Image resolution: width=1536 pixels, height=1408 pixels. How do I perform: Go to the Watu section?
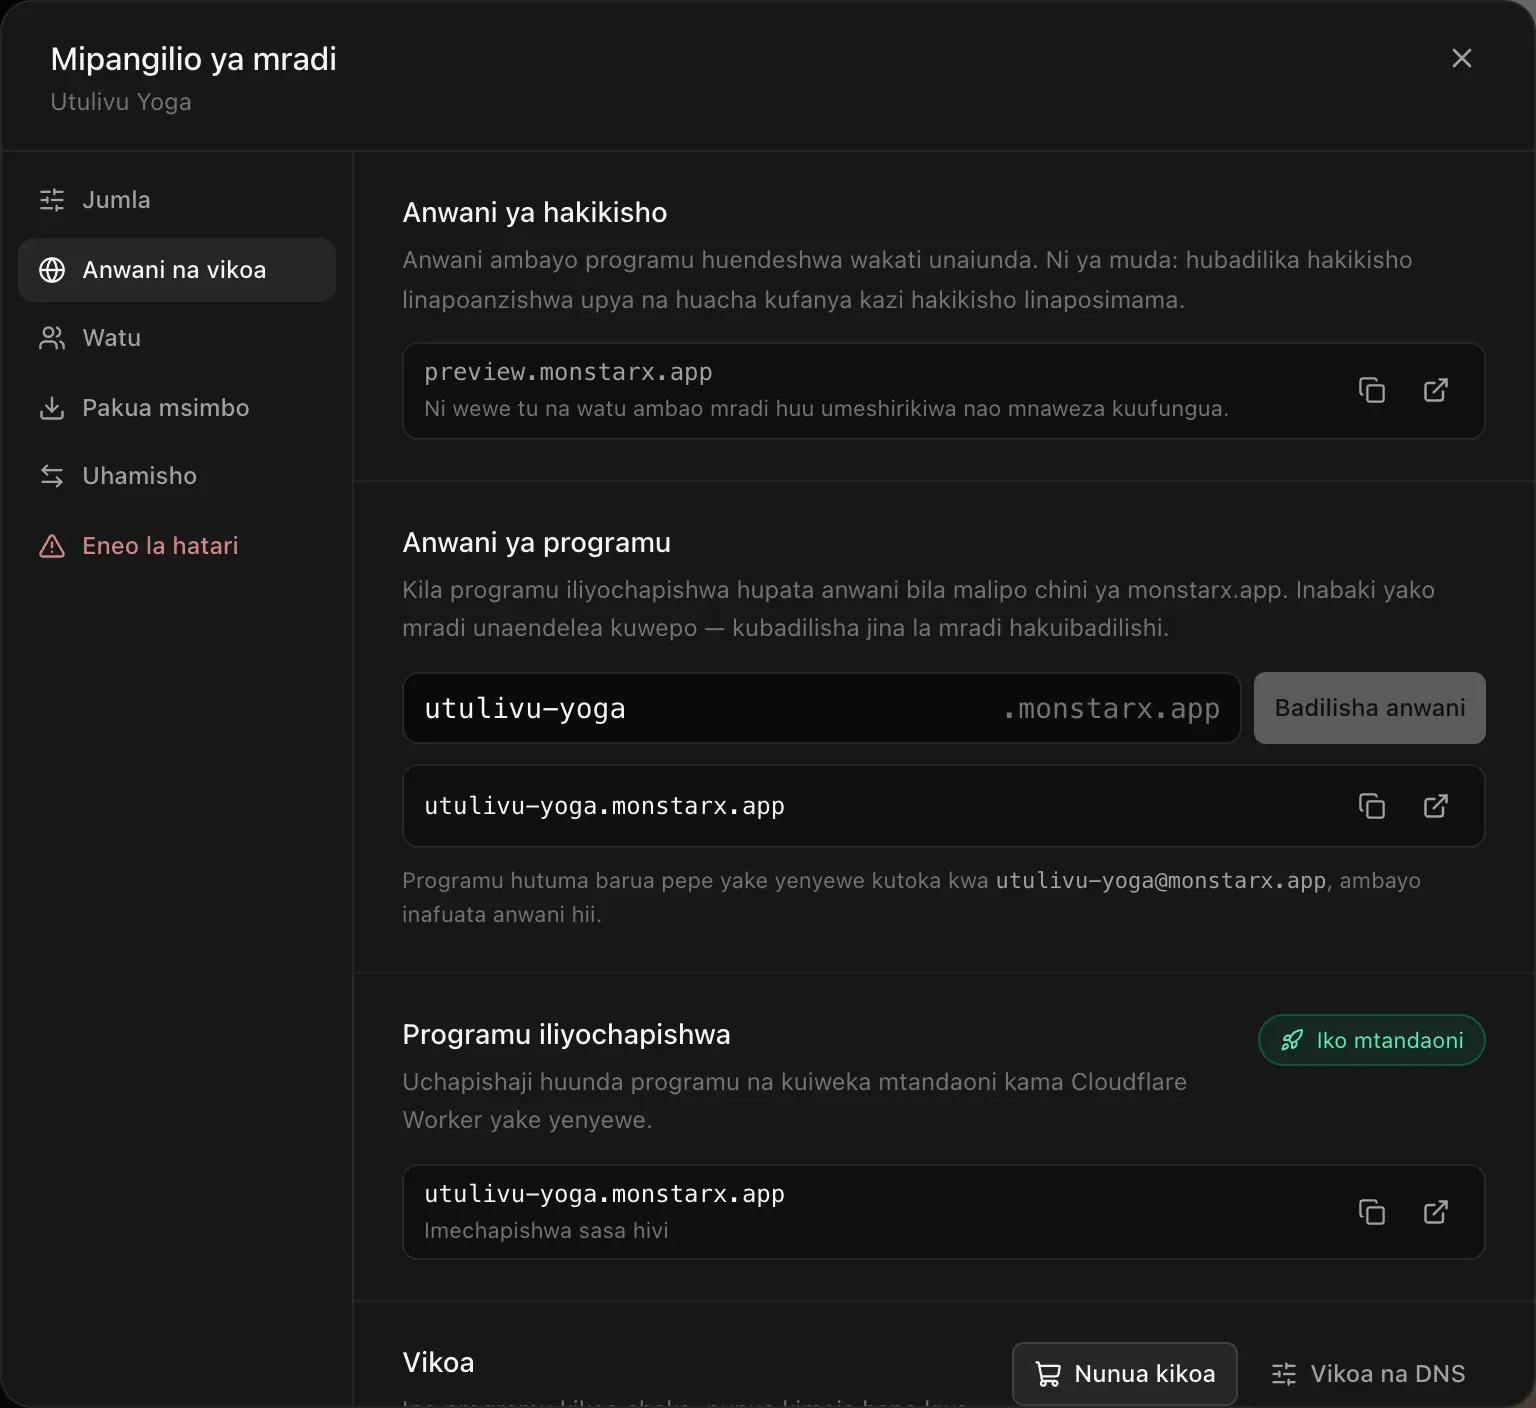(x=177, y=338)
